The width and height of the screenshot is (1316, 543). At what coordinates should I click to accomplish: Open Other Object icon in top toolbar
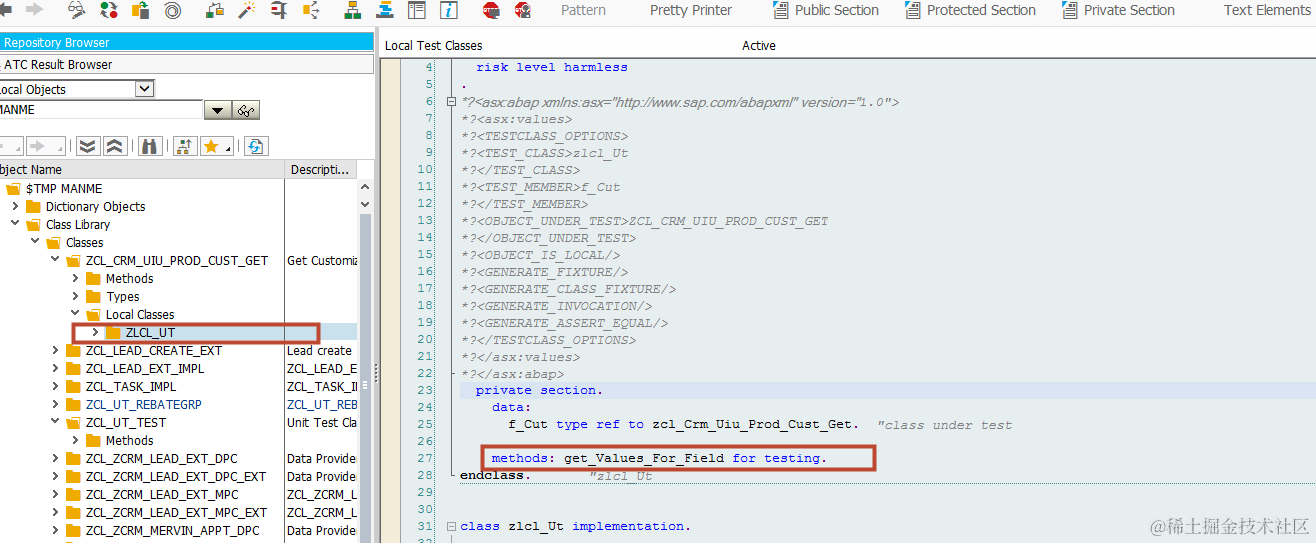(141, 10)
